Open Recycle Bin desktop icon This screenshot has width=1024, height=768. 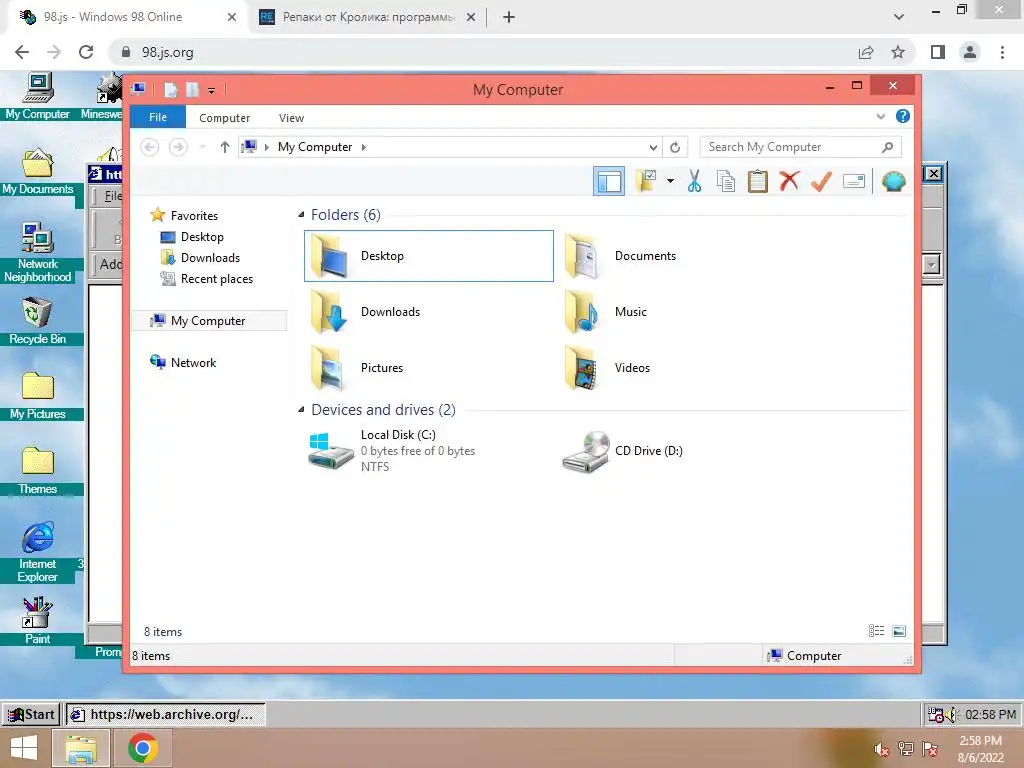tap(38, 321)
